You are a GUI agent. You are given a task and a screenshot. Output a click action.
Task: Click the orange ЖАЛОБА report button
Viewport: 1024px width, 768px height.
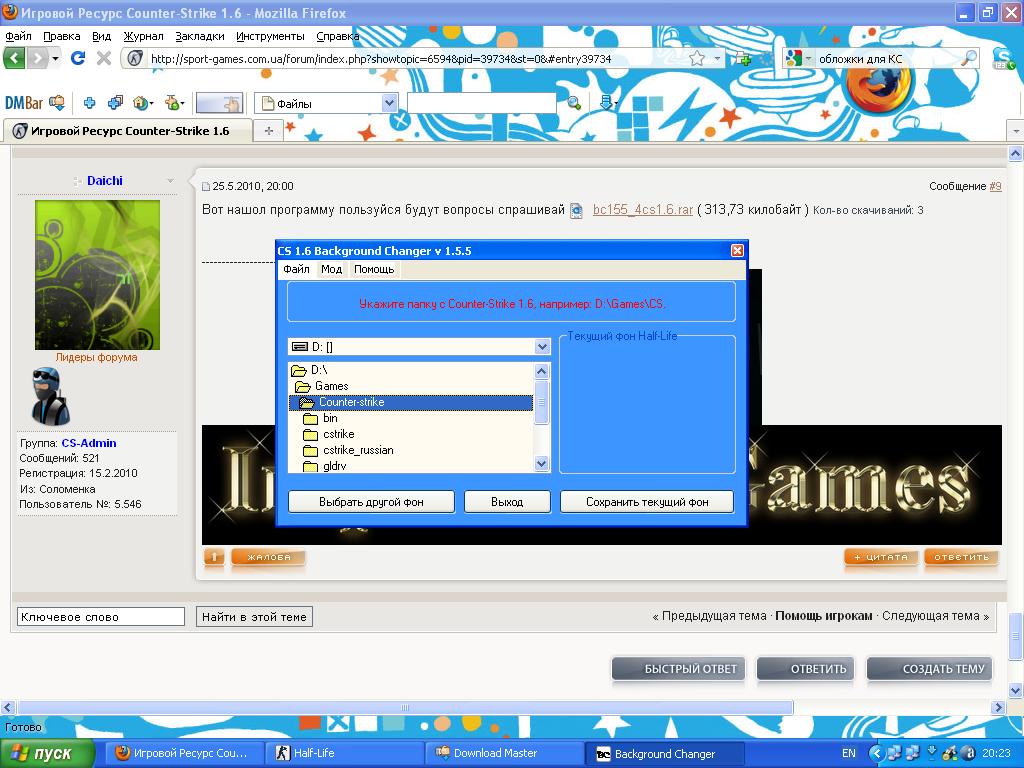(268, 557)
